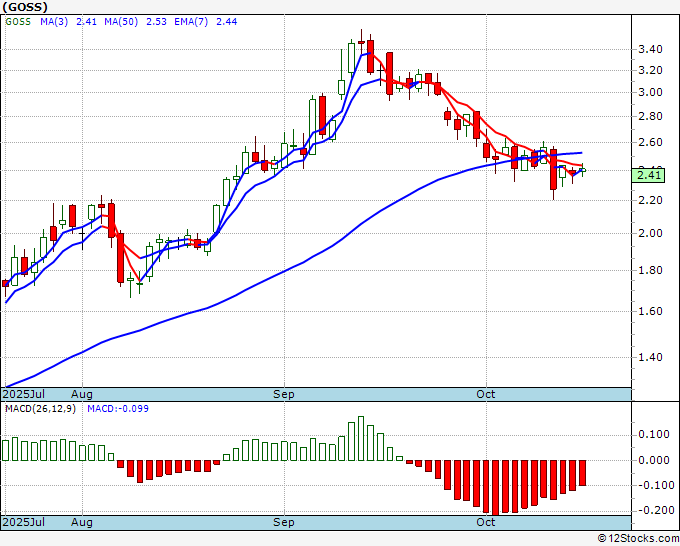Click the 2.80 price axis label
Viewport: 680px width, 546px height.
pyautogui.click(x=651, y=116)
